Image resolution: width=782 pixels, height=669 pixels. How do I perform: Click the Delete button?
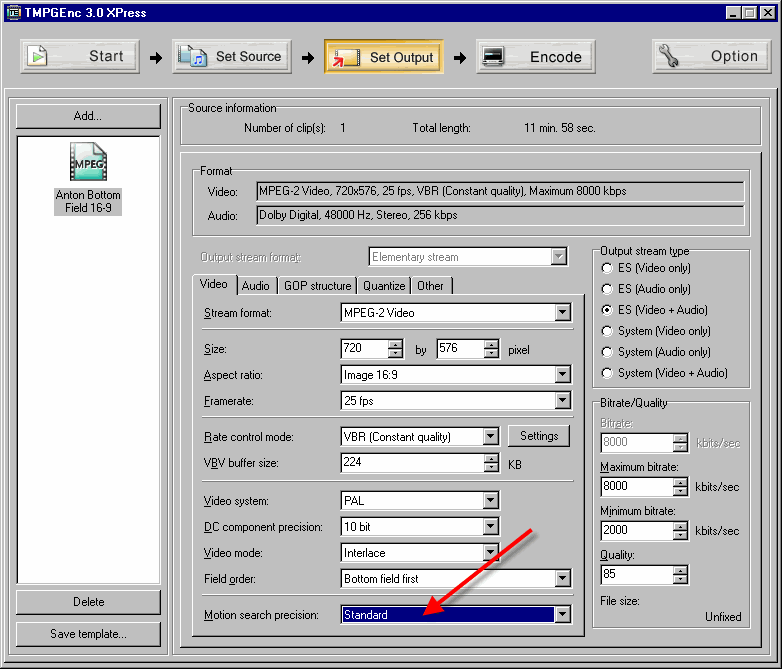tap(88, 602)
